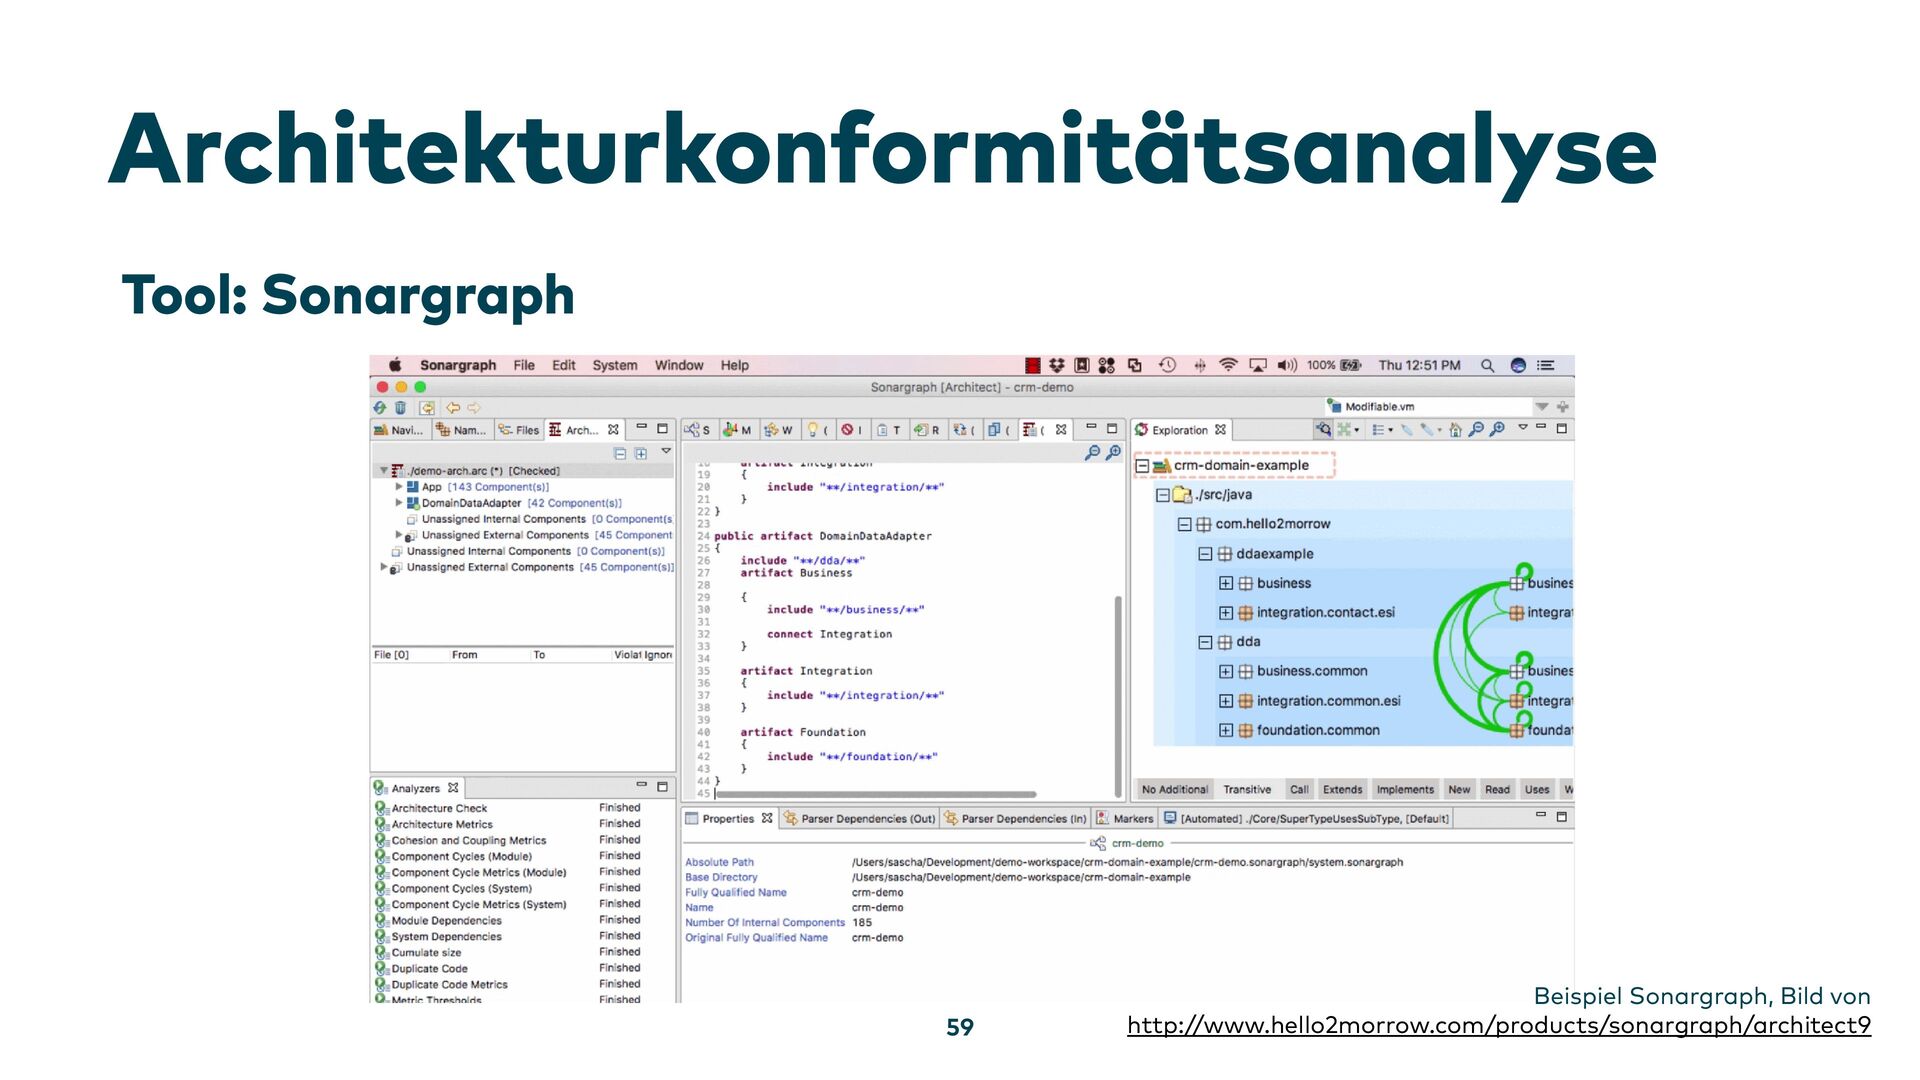This screenshot has height=1080, width=1920.
Task: Switch to Parser Dependencies (Out) tab
Action: point(860,819)
